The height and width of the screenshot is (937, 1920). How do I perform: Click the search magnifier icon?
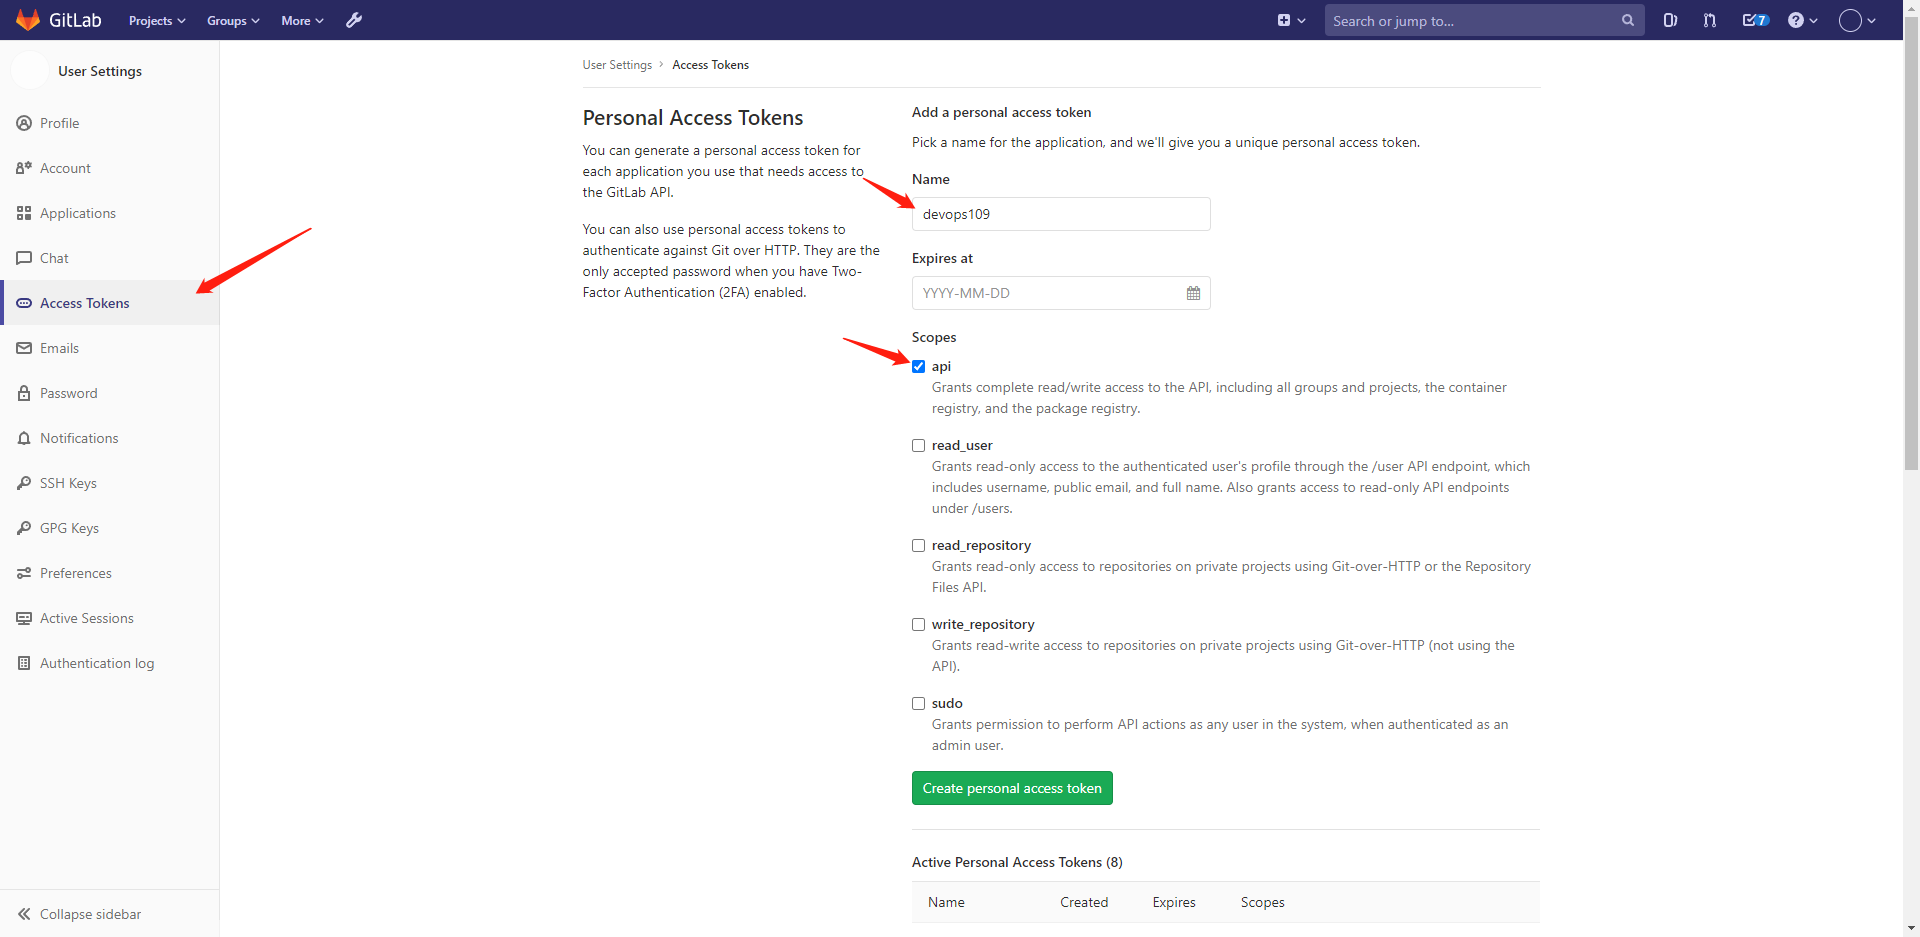point(1628,20)
